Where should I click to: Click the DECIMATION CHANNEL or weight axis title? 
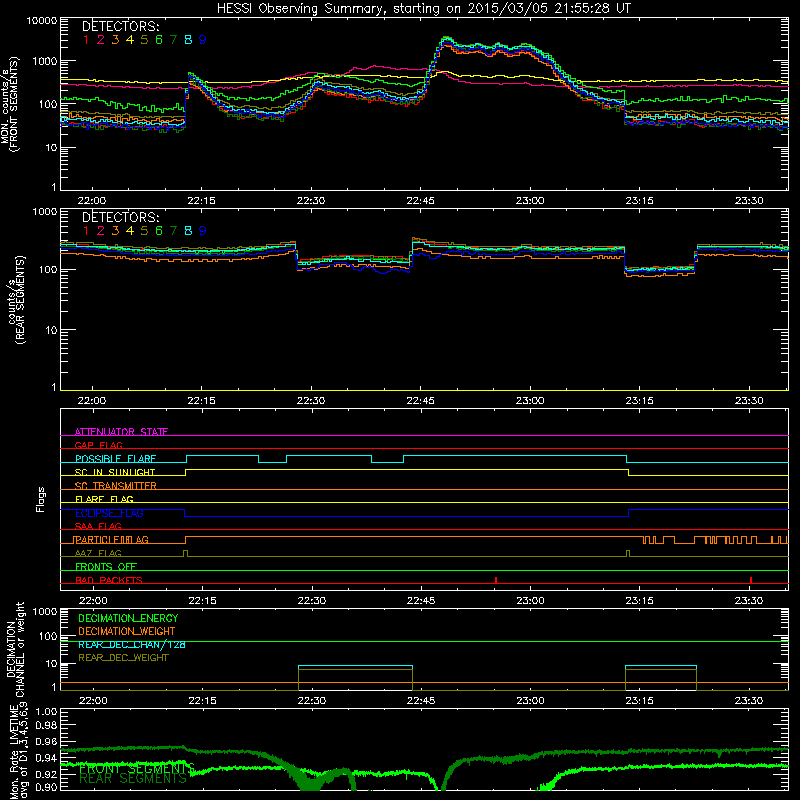click(x=15, y=649)
